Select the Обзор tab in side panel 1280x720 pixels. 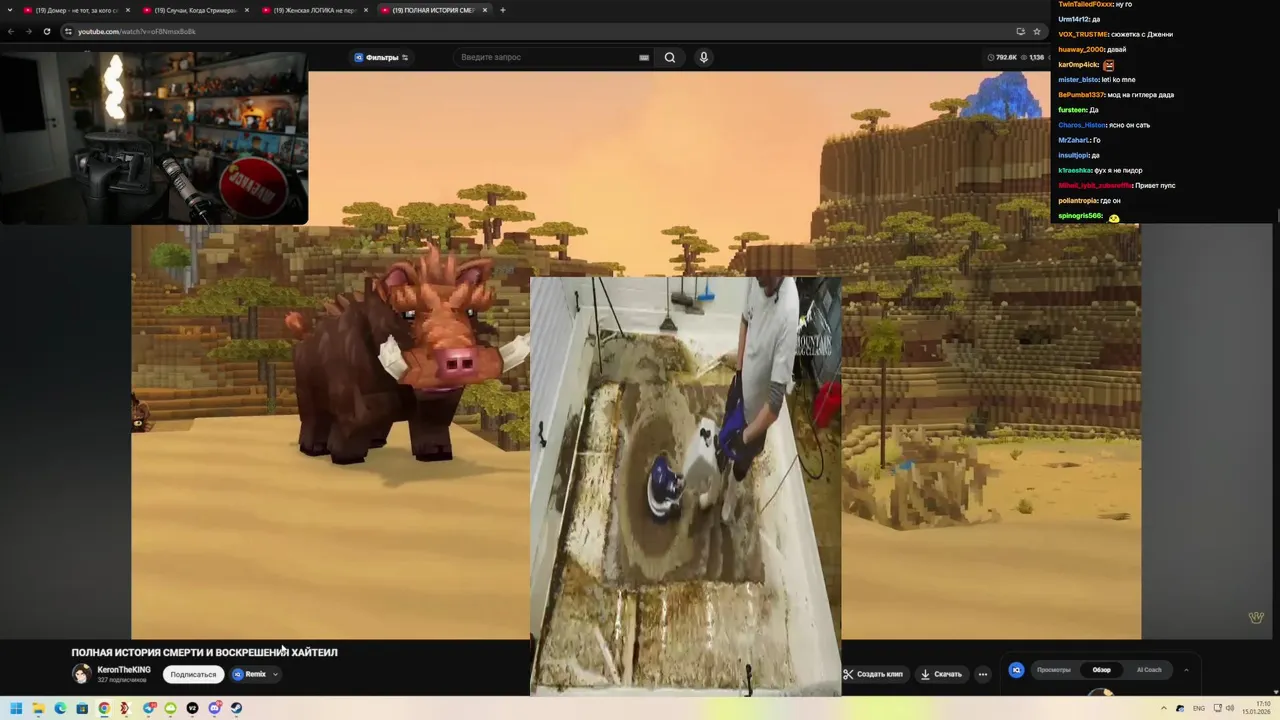[1101, 670]
